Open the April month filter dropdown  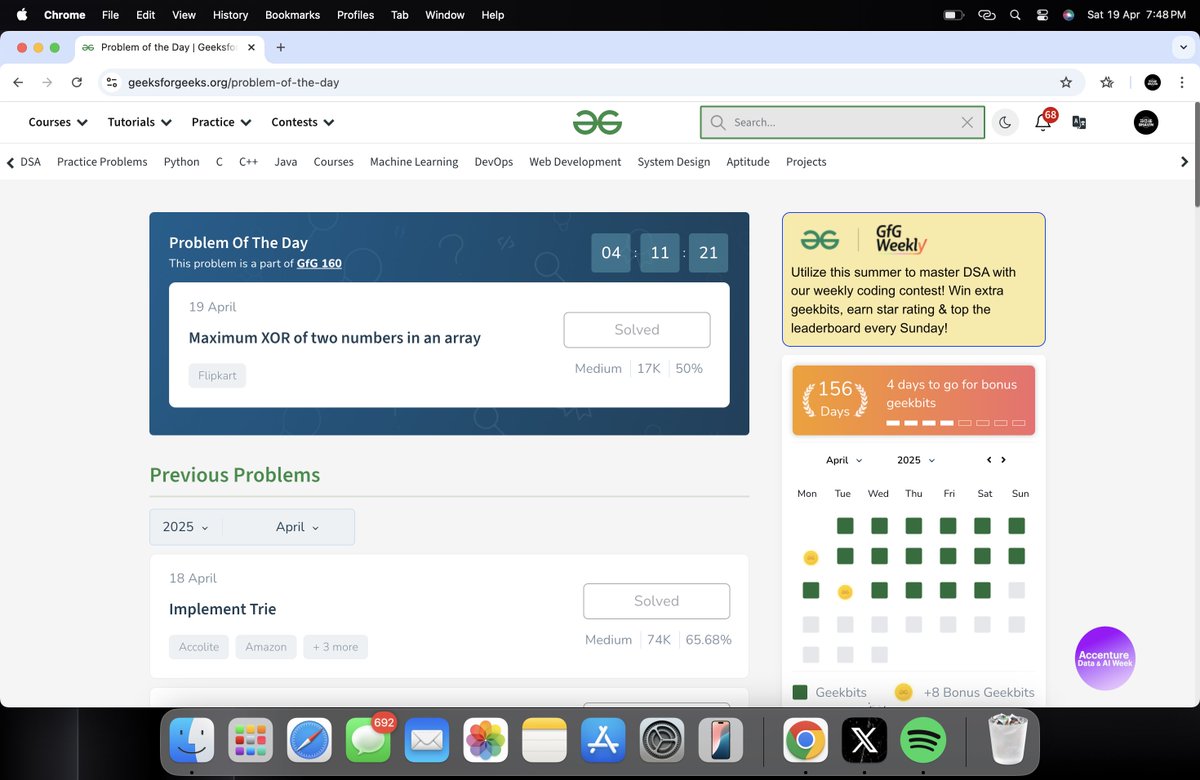(297, 527)
